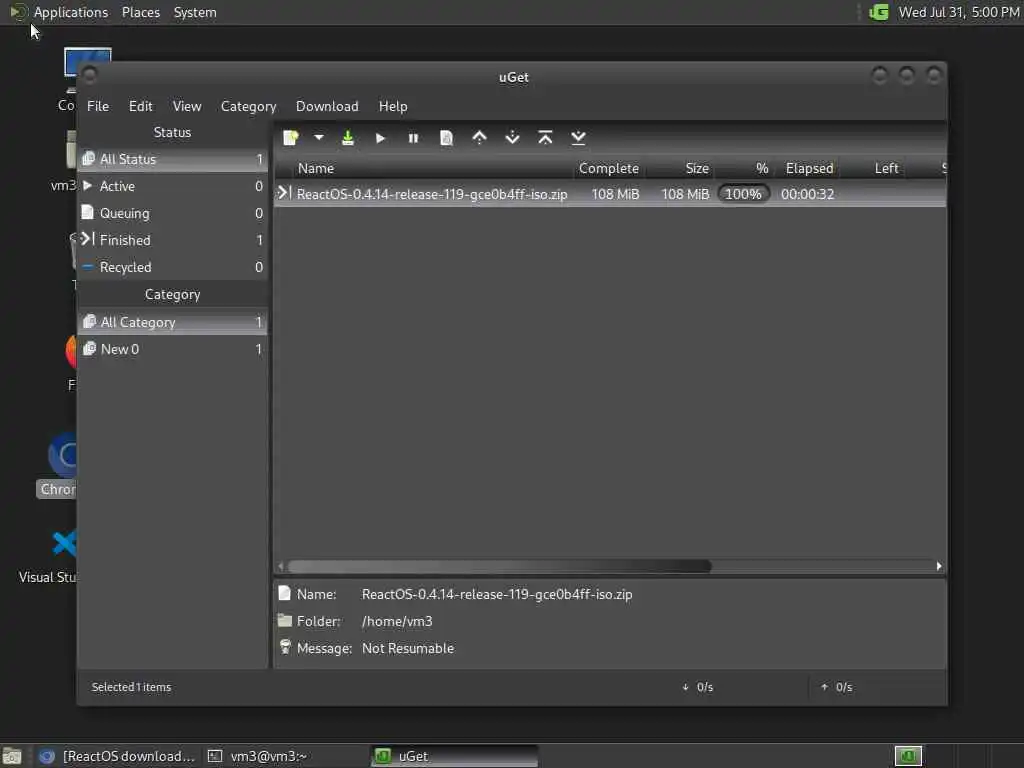Click the uGet tray icon in top panel
The image size is (1024, 768).
[879, 12]
